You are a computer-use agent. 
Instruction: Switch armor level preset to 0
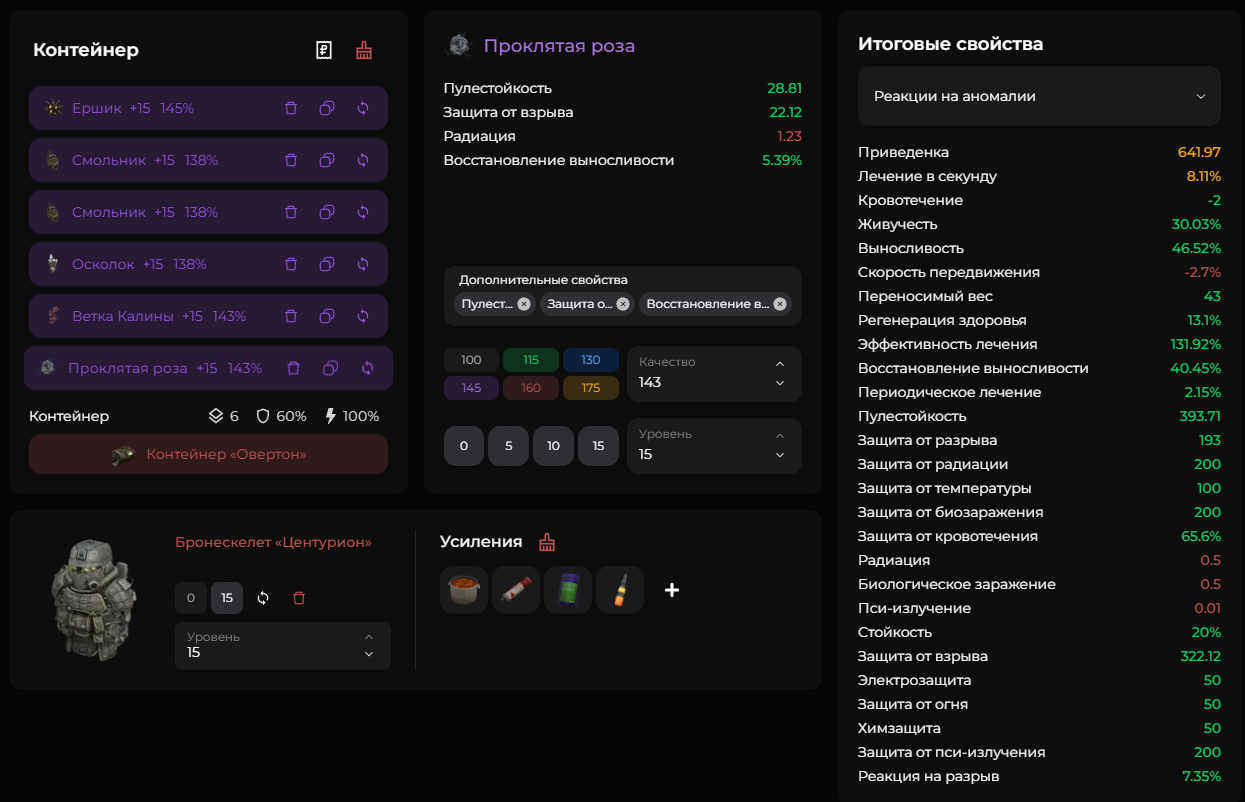click(x=190, y=598)
